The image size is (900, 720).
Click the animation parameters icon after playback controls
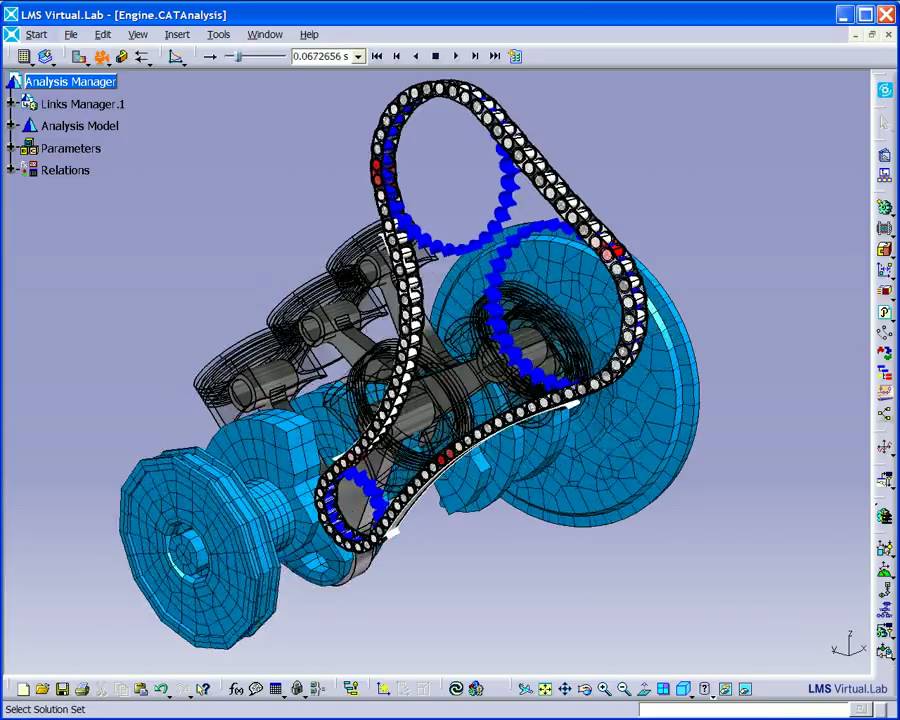pos(515,56)
